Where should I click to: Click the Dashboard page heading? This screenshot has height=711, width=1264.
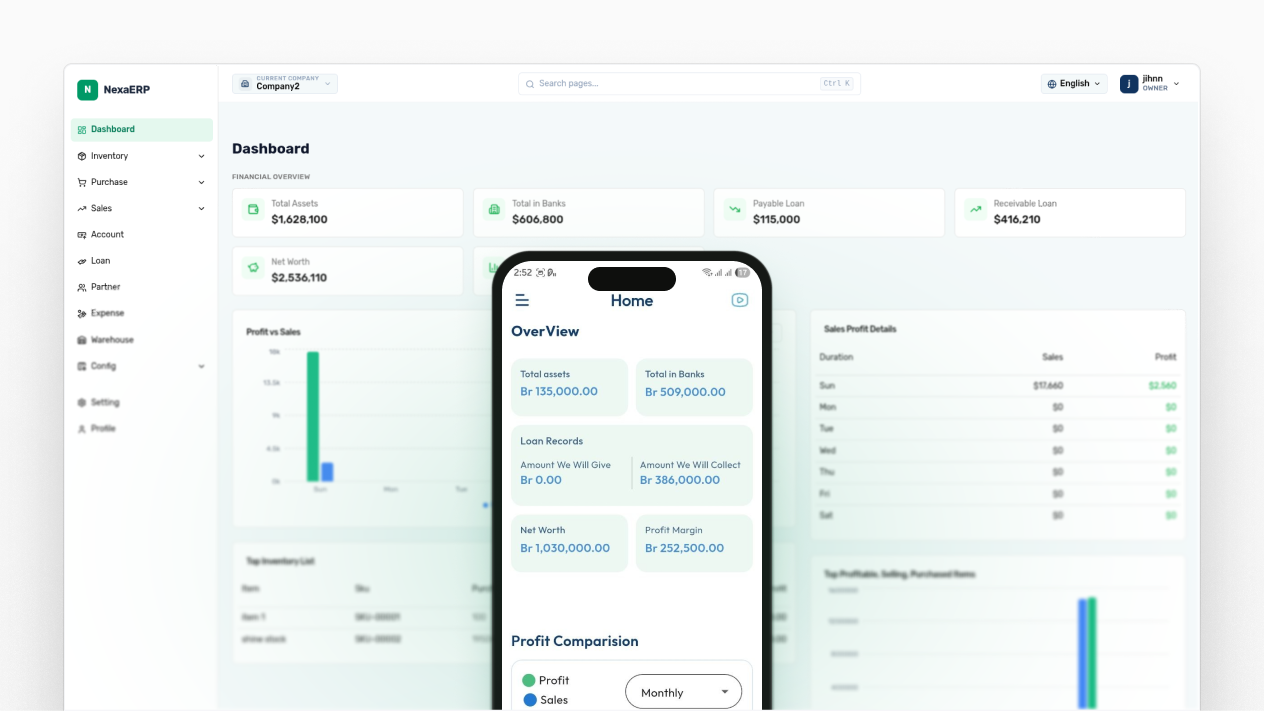(271, 149)
